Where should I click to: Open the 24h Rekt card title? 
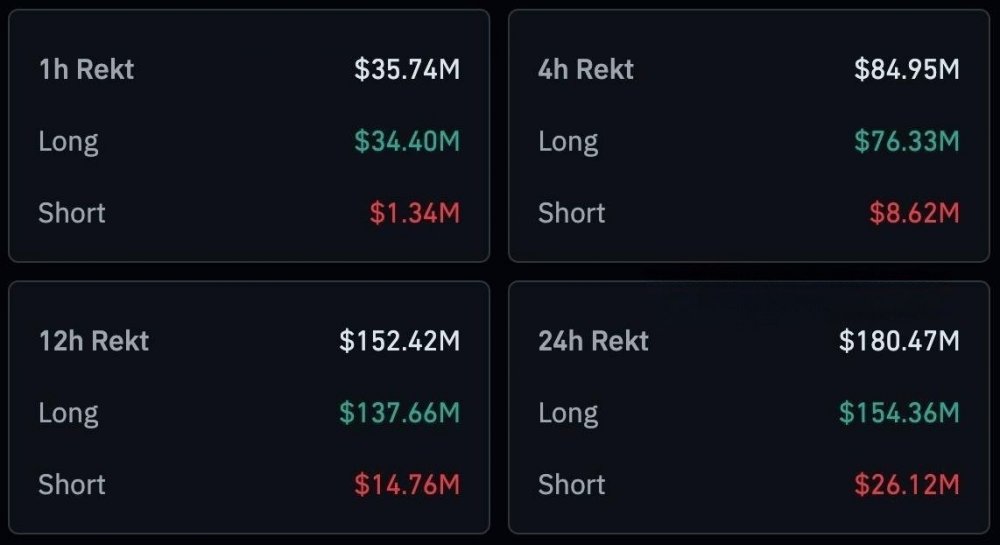[x=593, y=341]
